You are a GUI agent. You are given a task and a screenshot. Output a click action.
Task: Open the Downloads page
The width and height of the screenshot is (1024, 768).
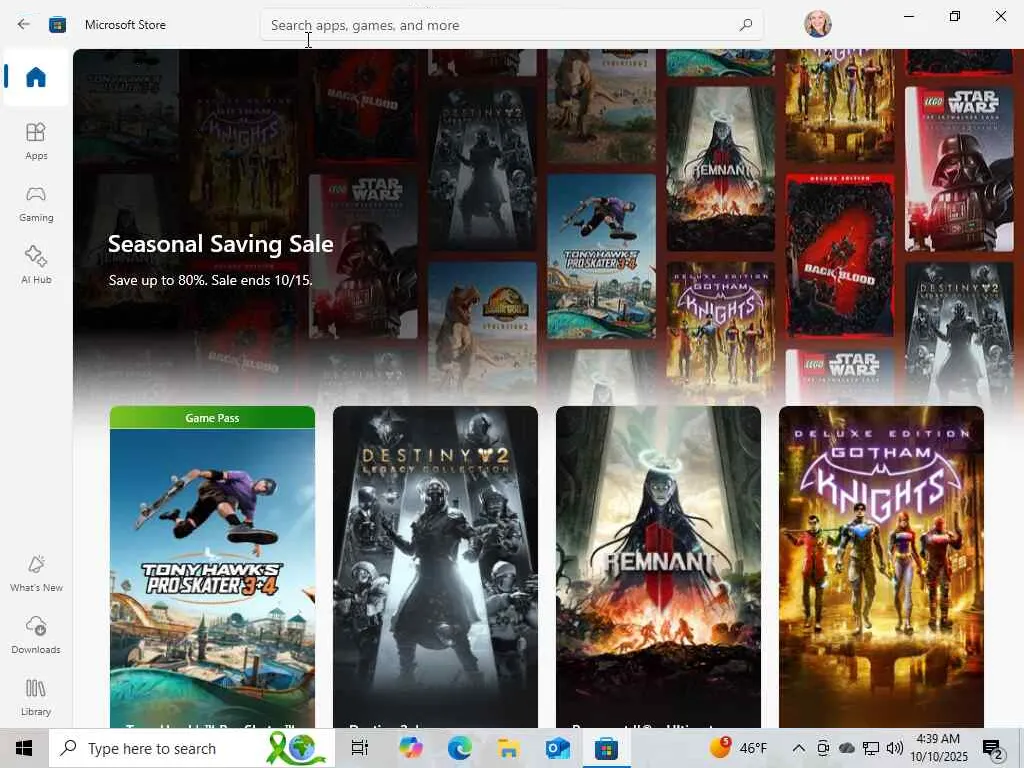(36, 635)
